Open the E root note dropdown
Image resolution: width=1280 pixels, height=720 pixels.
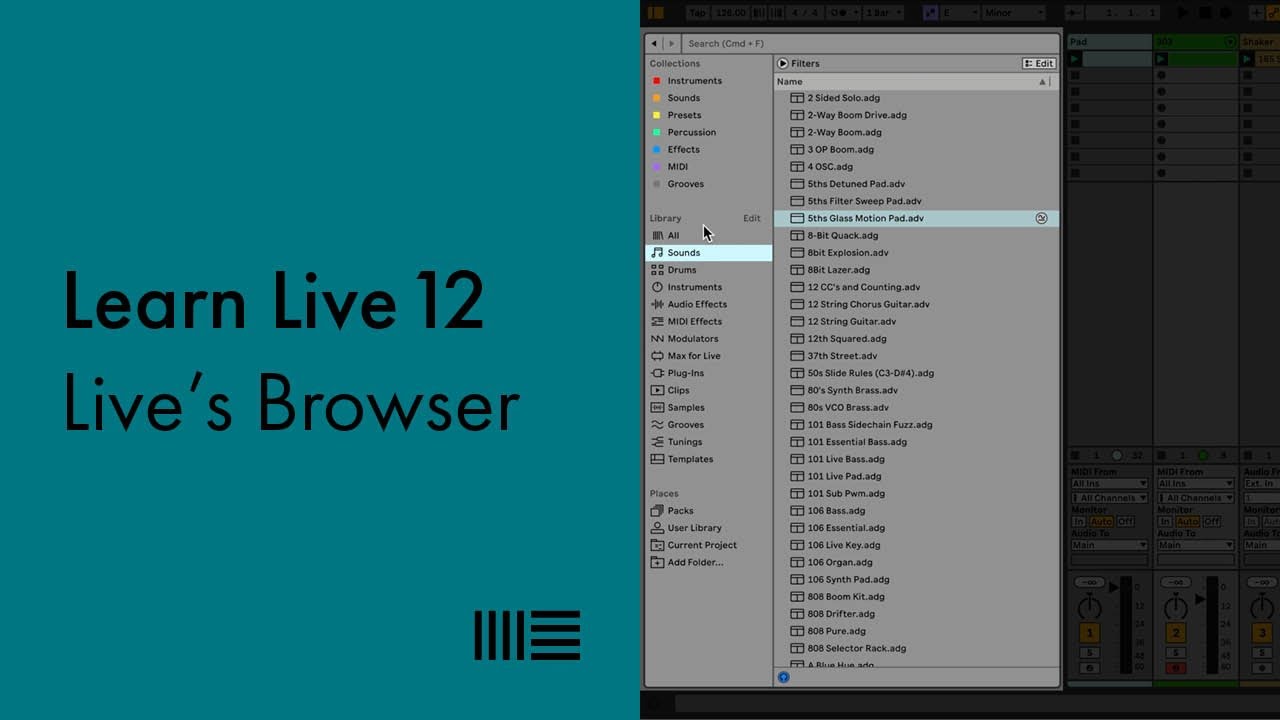958,13
